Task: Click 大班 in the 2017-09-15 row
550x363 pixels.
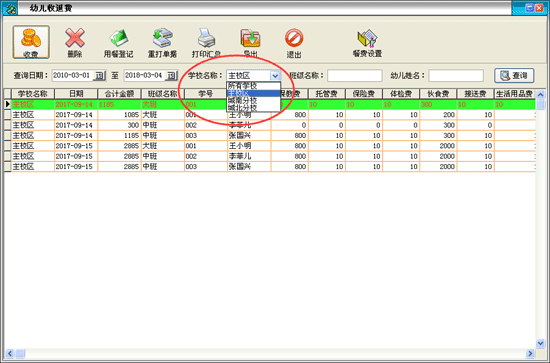Action: point(162,146)
